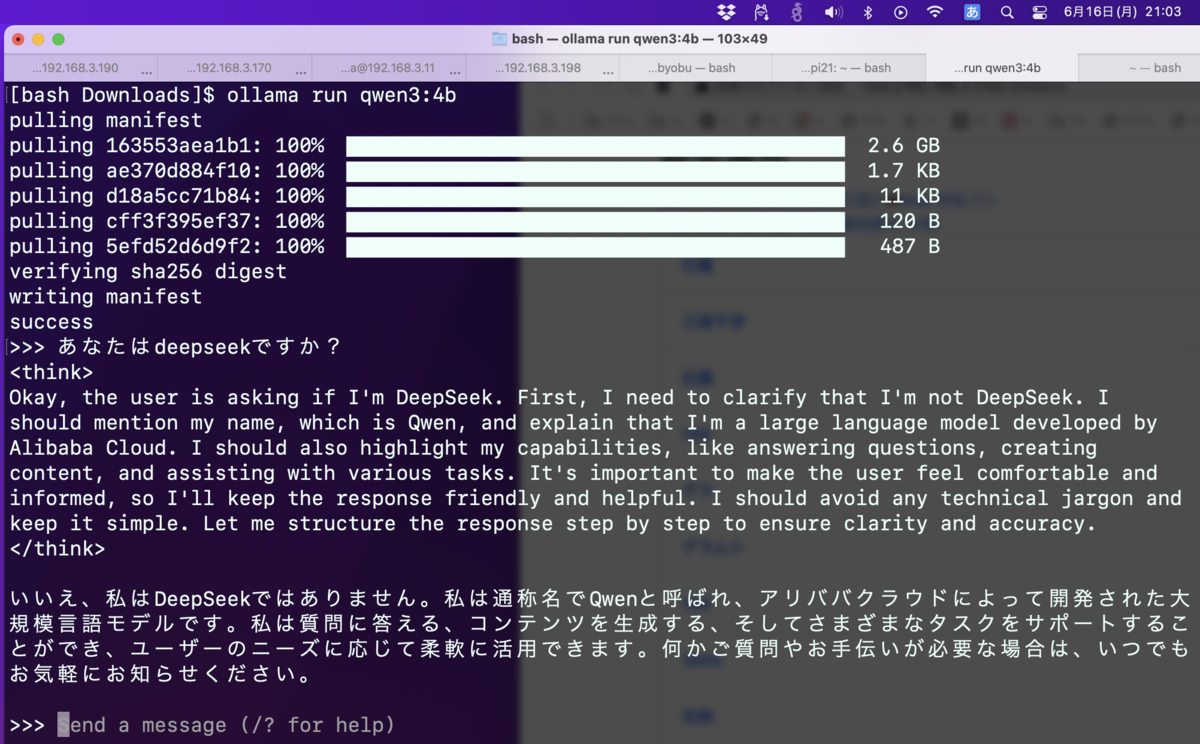Click the closing </think> tag
The height and width of the screenshot is (744, 1200).
tap(57, 549)
